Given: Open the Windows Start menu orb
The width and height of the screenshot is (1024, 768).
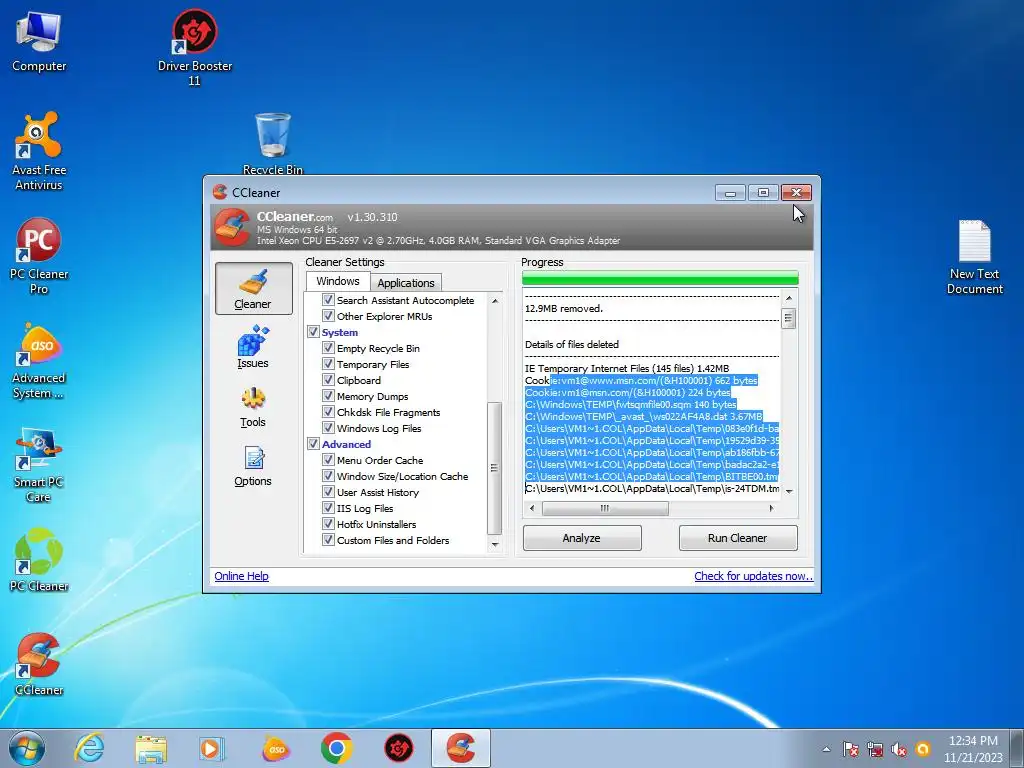Looking at the screenshot, I should click(x=27, y=748).
